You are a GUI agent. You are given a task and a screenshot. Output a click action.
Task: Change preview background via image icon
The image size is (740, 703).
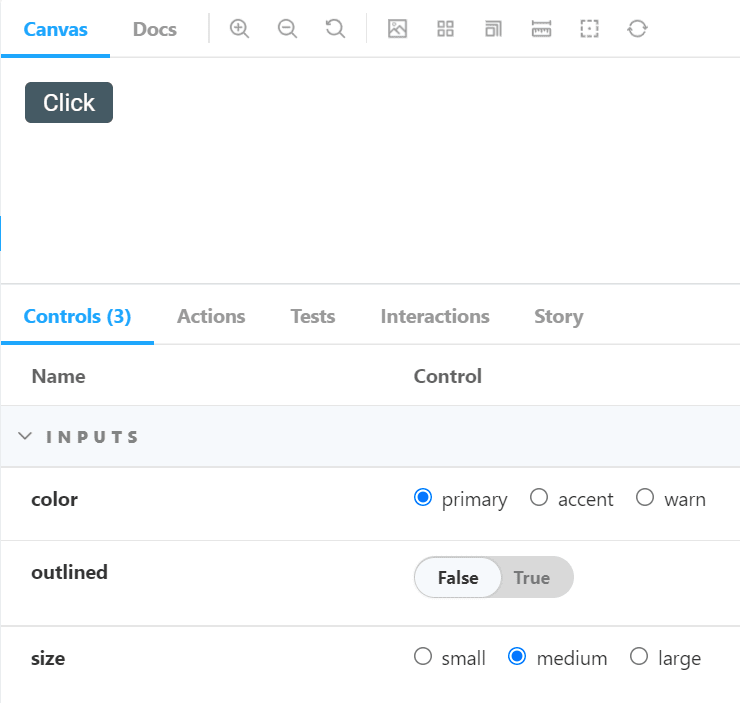click(397, 29)
